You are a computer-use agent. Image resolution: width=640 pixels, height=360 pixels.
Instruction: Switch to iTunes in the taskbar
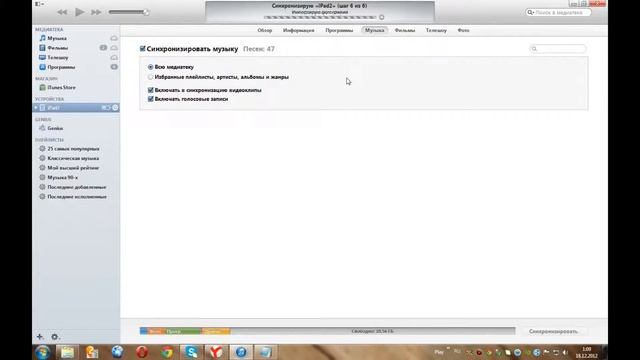pos(241,352)
